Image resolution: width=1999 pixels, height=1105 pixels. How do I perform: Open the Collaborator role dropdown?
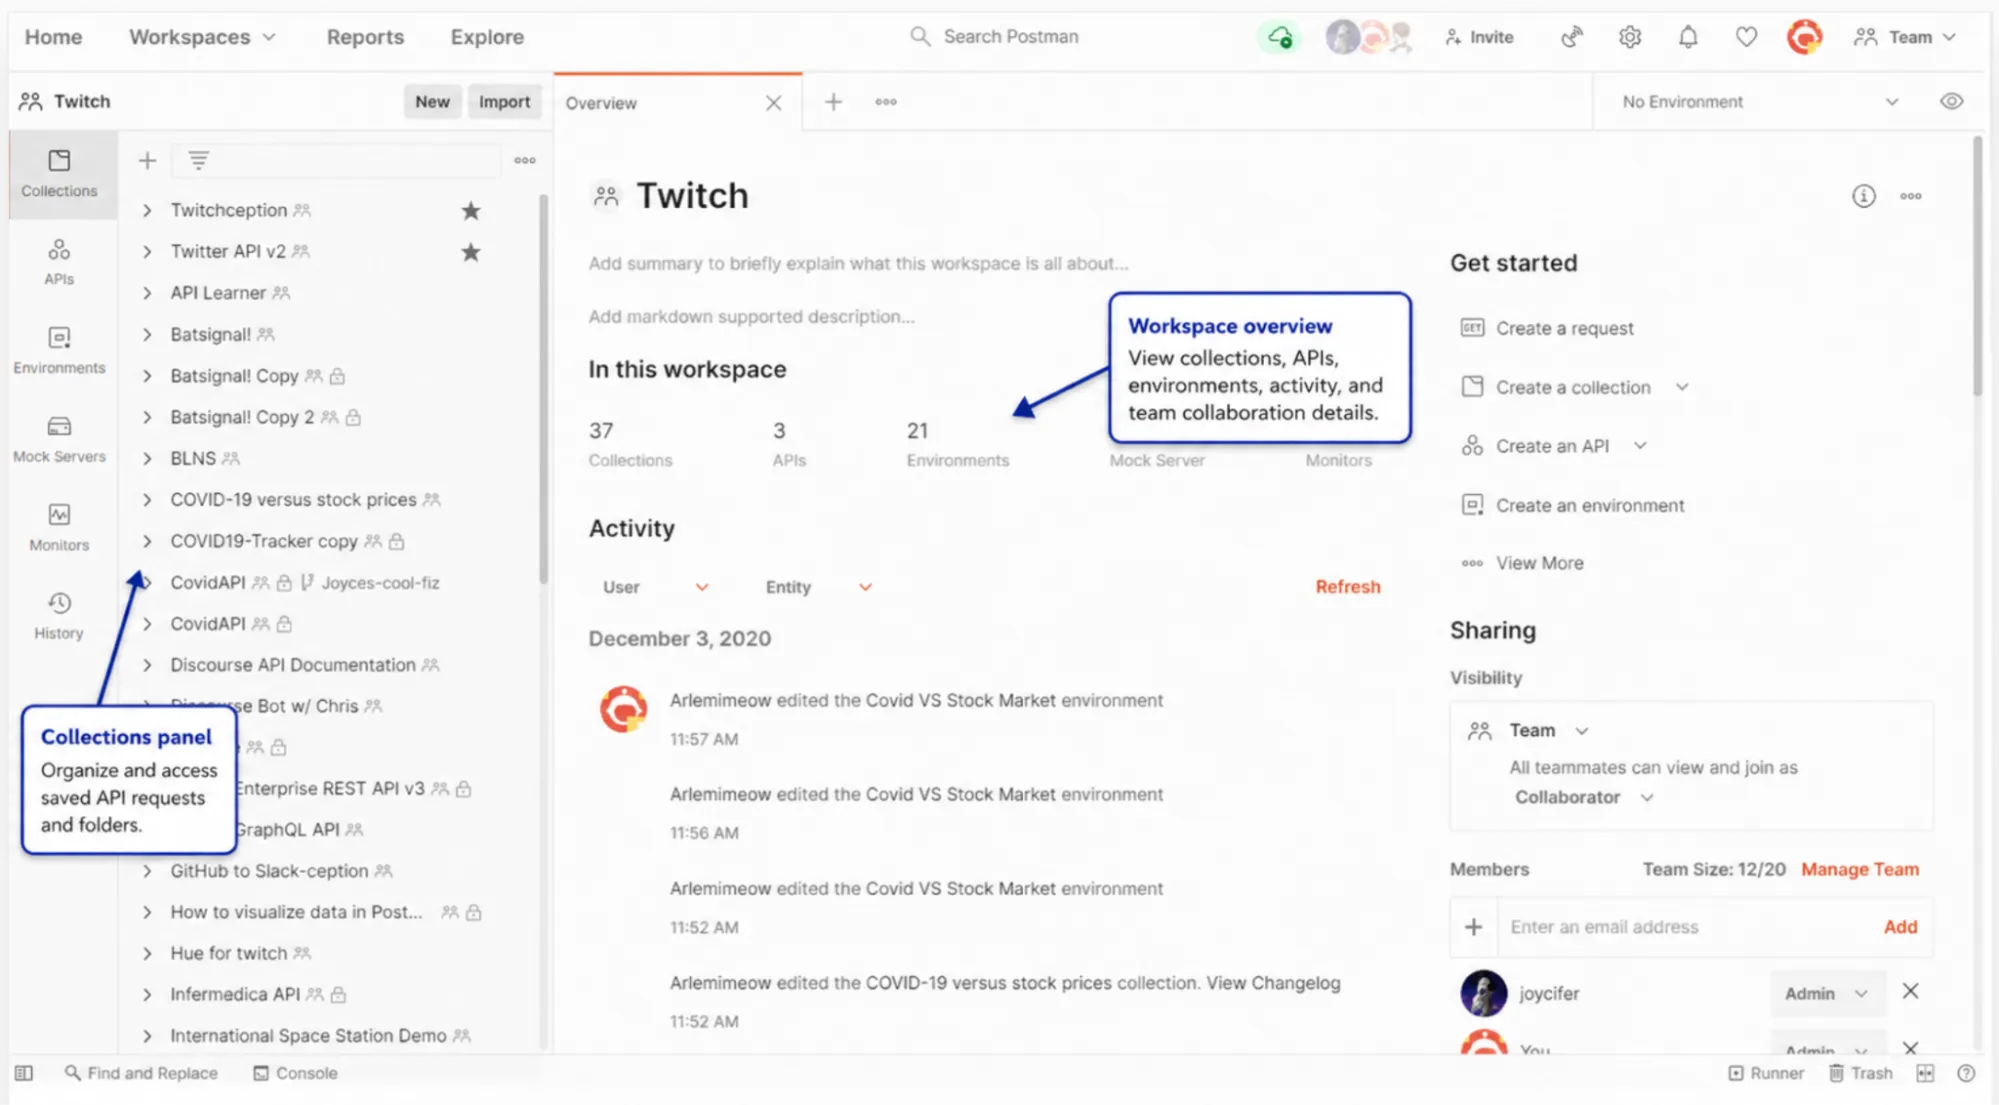(x=1584, y=797)
